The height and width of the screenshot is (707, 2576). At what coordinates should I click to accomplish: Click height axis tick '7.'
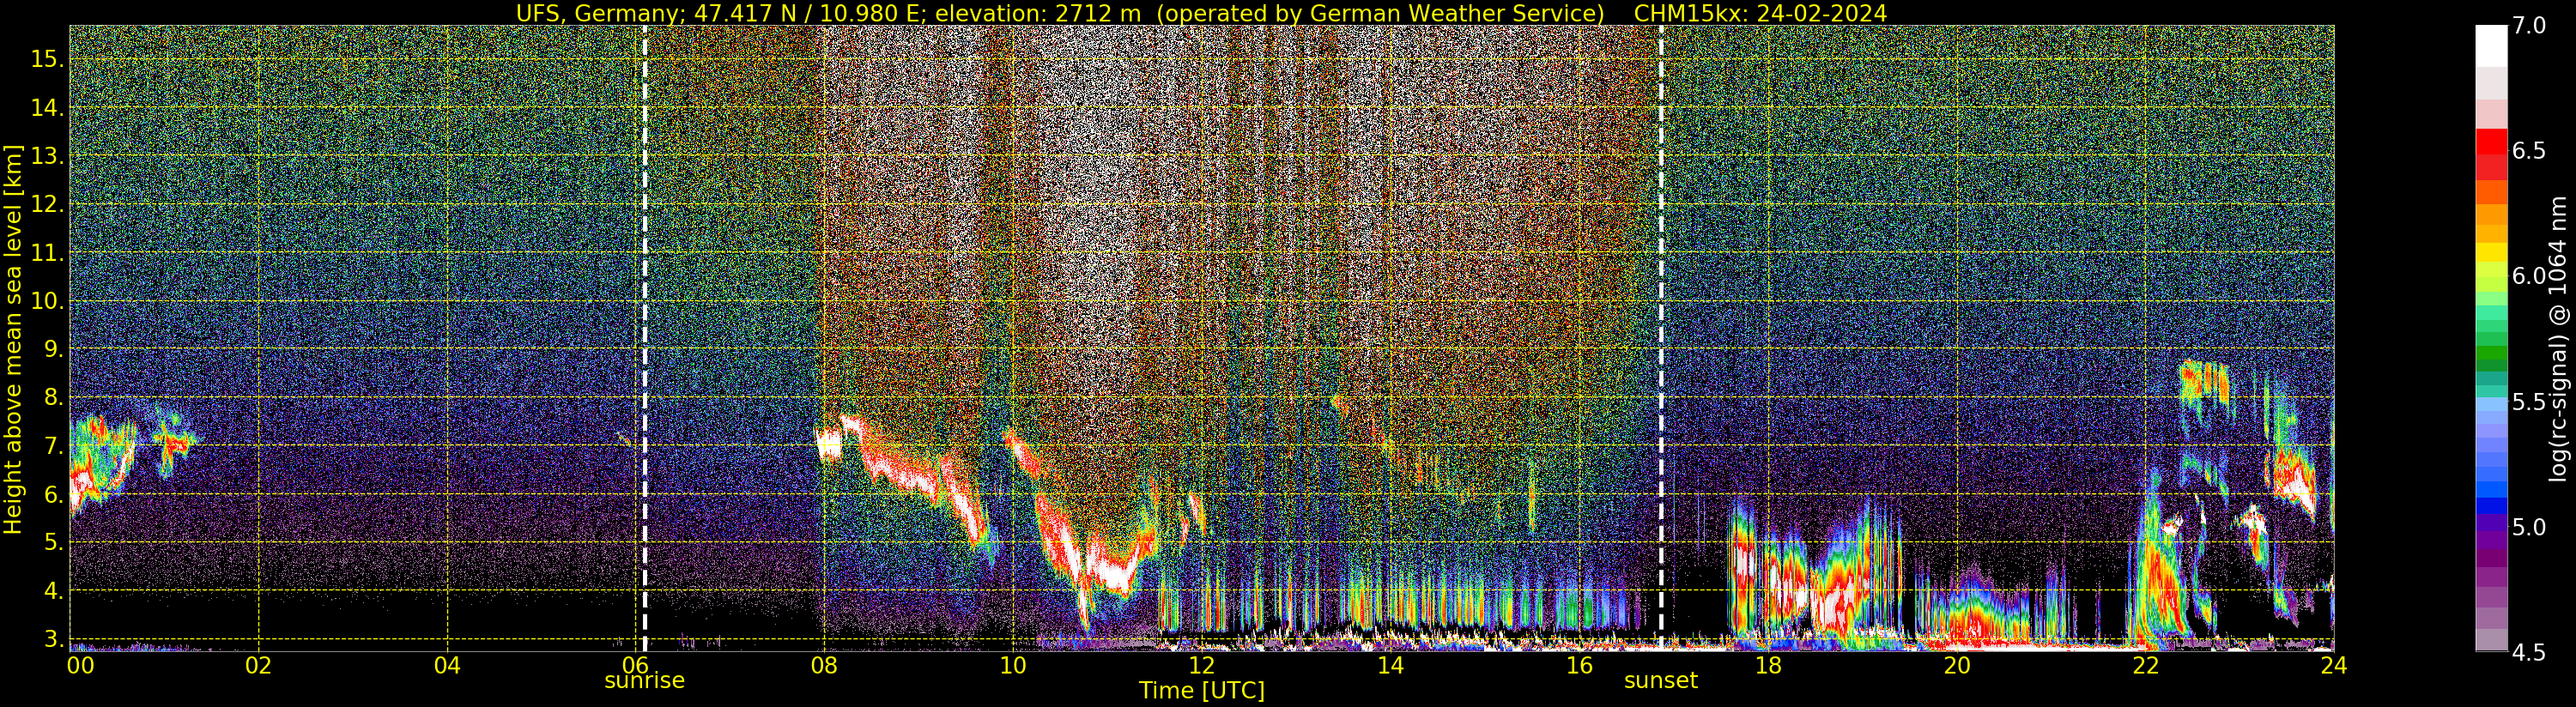[x=52, y=446]
